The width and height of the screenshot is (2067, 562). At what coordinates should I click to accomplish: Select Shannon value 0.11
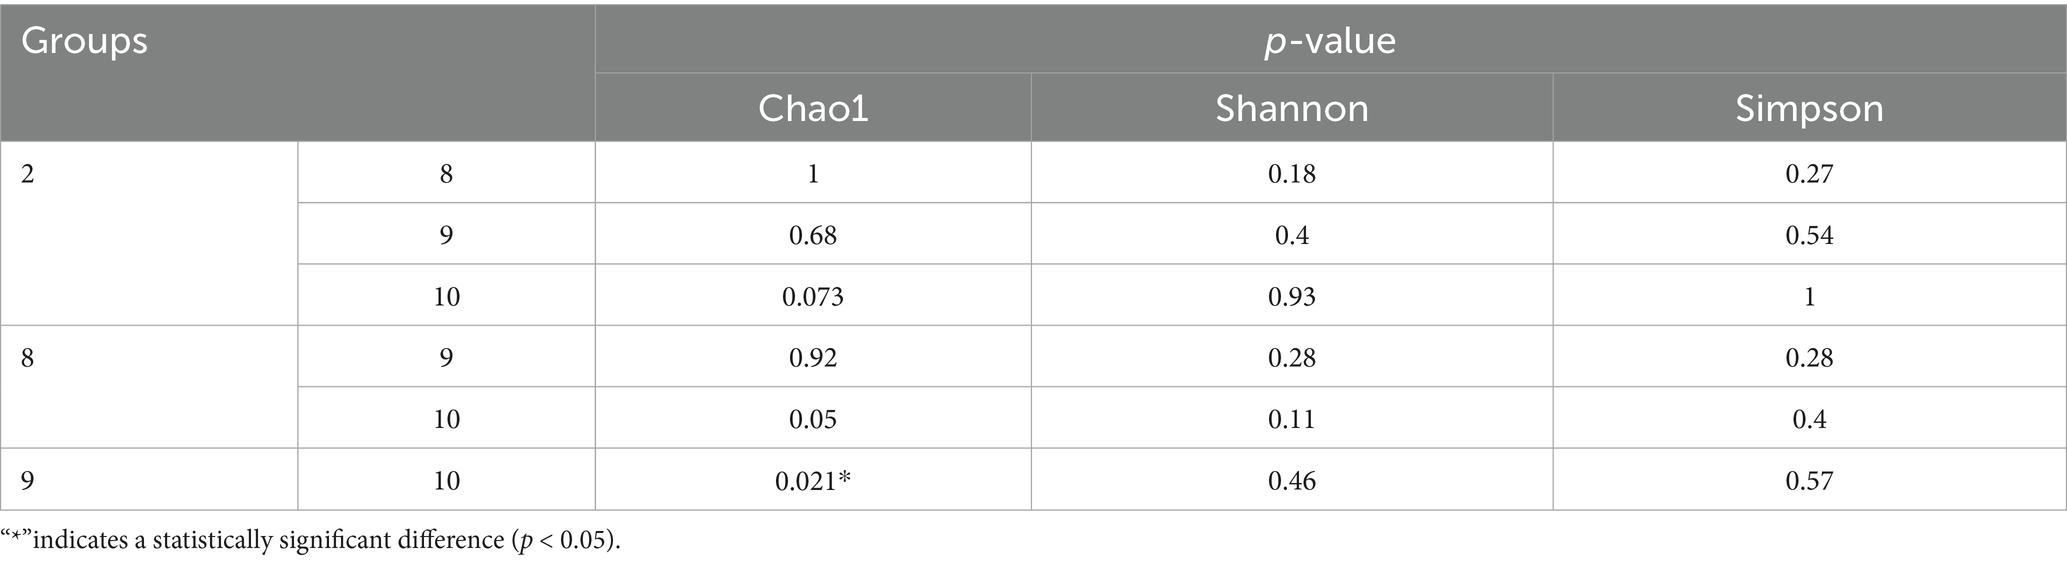(x=1292, y=419)
